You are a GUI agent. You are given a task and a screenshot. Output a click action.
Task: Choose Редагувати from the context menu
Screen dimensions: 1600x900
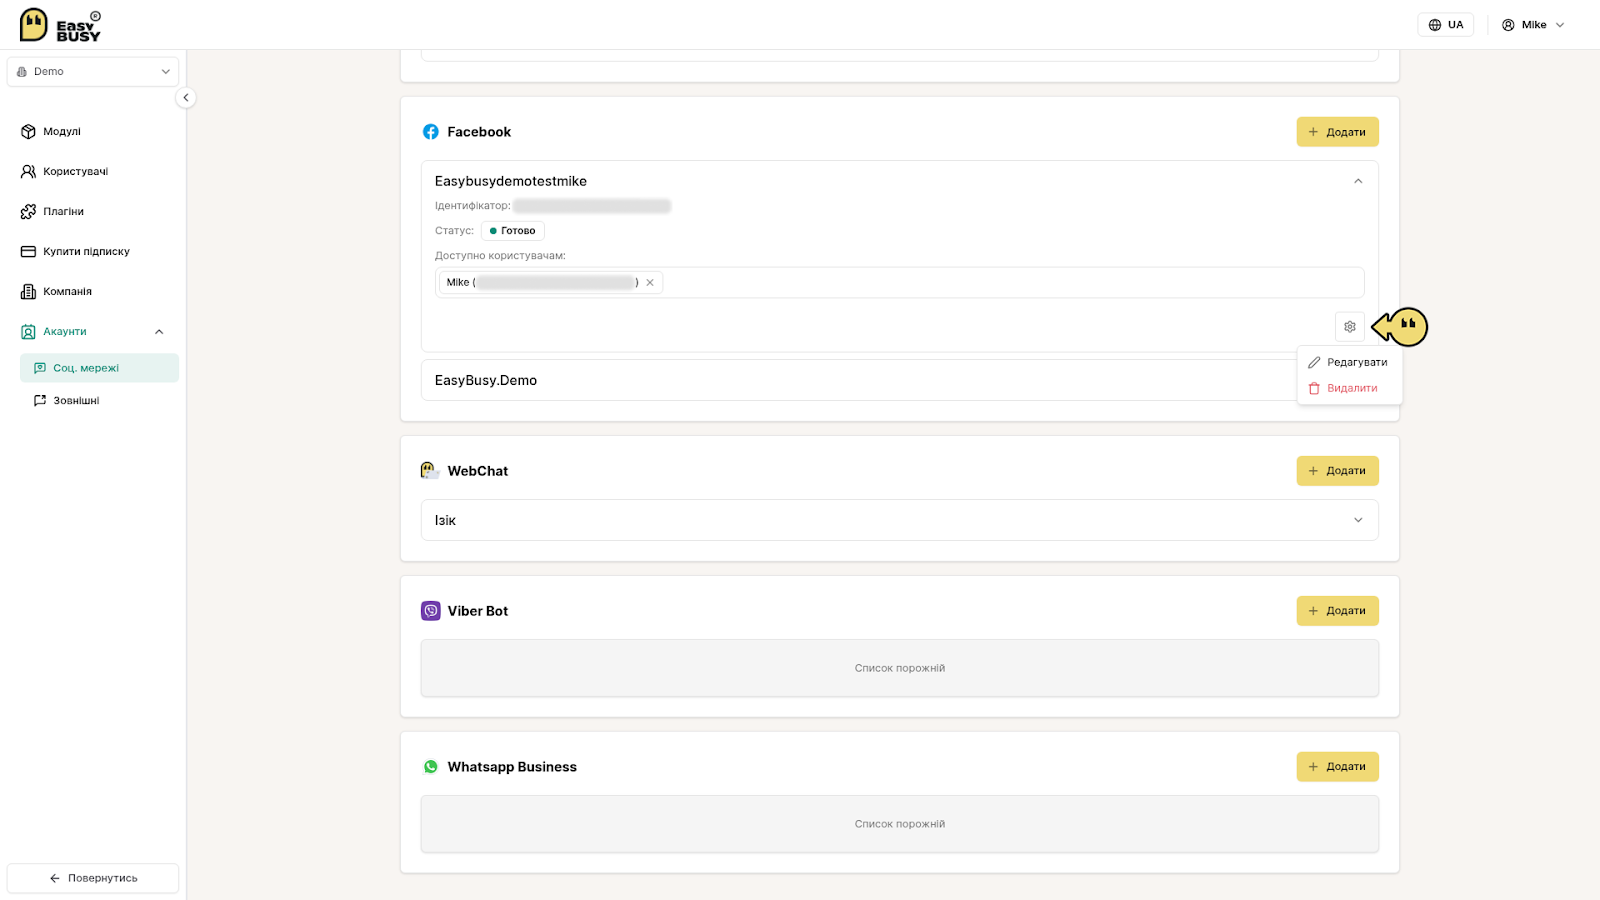[1349, 363]
